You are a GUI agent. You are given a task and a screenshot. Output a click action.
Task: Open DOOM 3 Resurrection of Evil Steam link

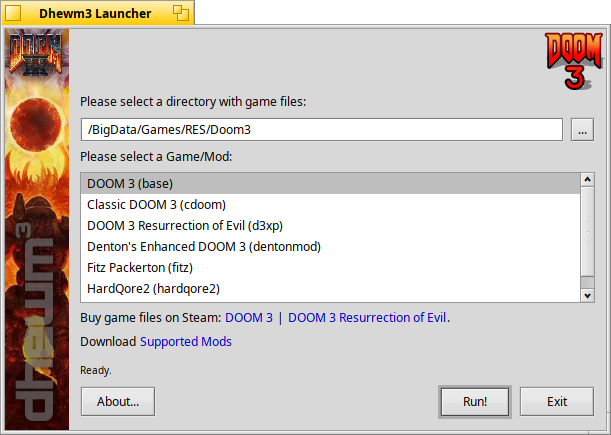367,318
